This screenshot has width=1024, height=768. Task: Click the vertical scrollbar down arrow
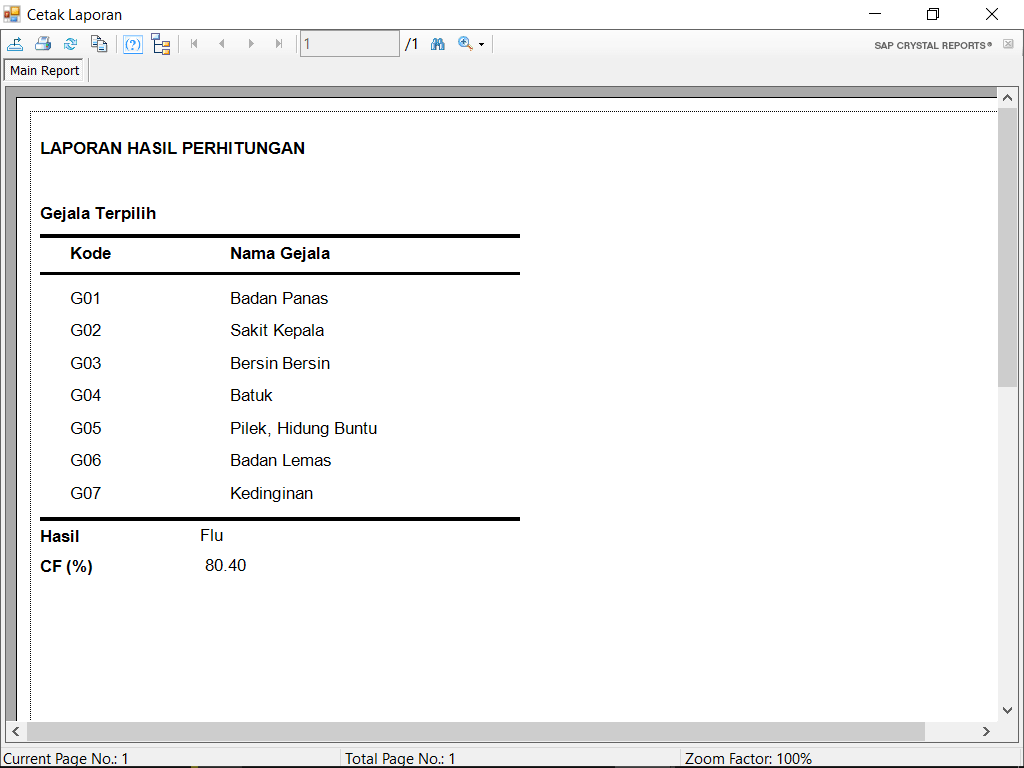1007,709
